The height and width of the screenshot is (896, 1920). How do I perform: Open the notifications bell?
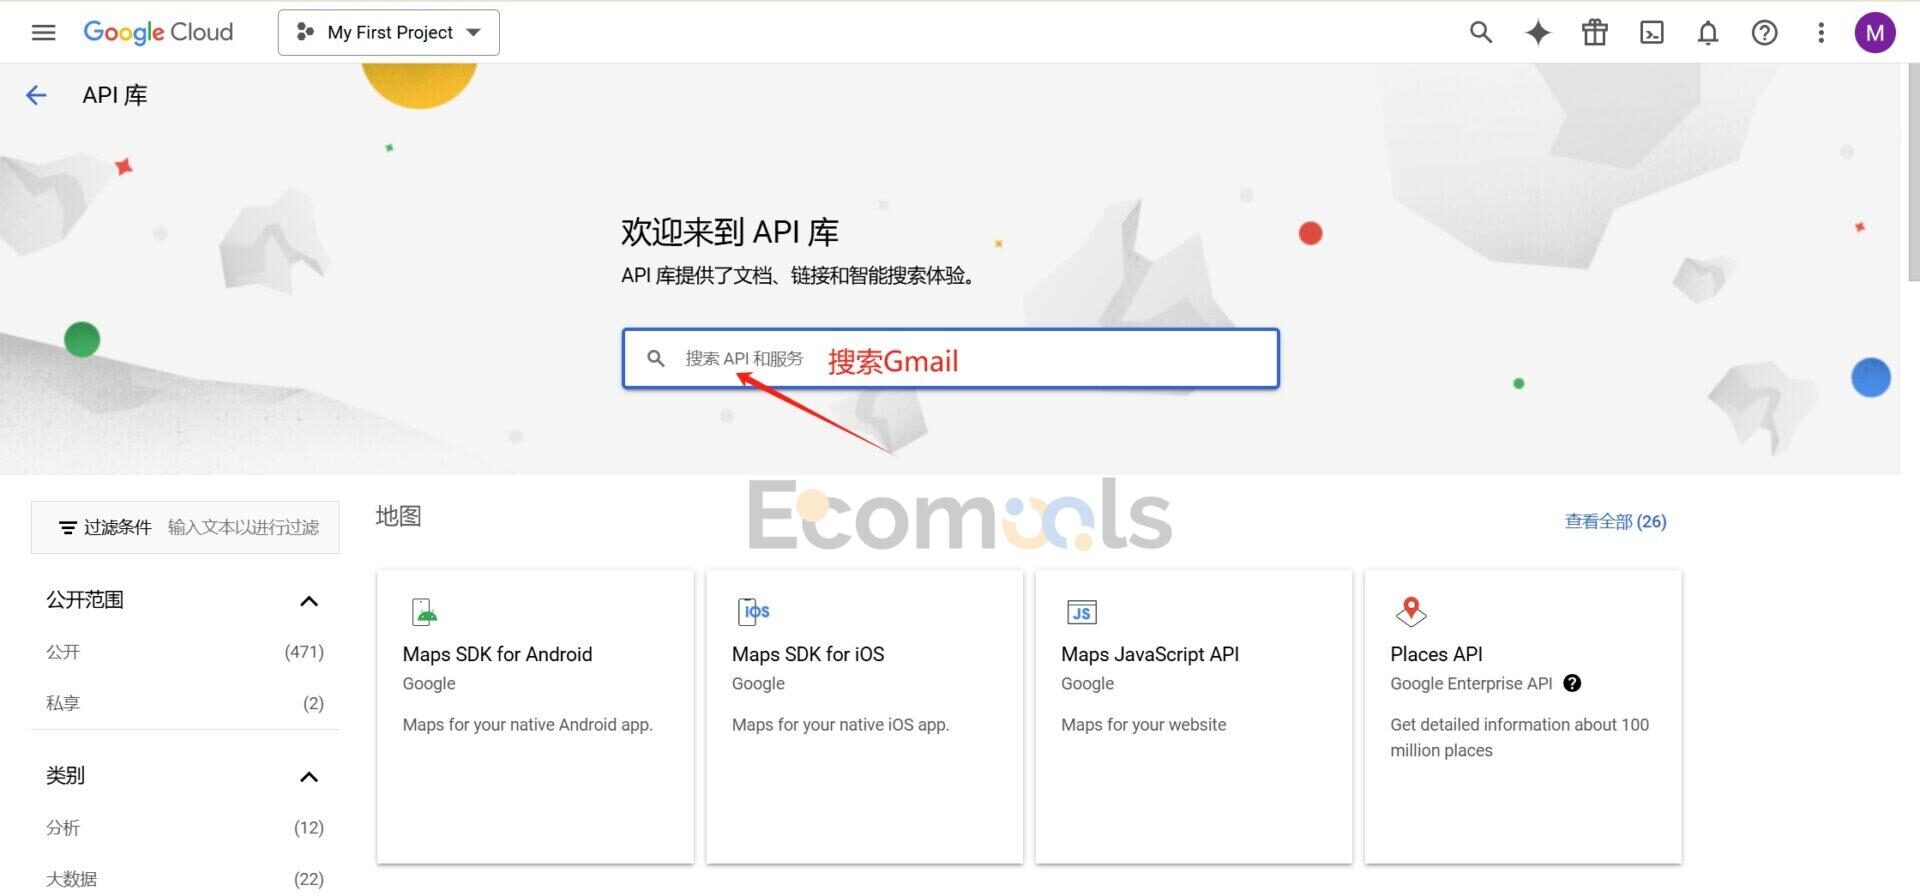(x=1708, y=33)
